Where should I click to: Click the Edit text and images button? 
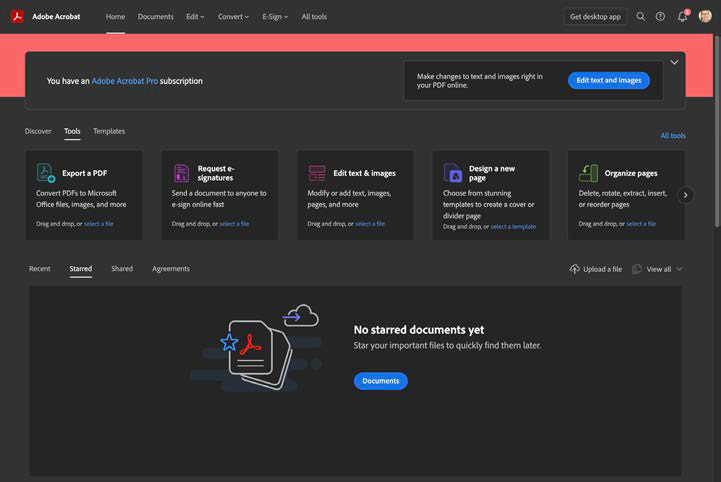point(609,80)
